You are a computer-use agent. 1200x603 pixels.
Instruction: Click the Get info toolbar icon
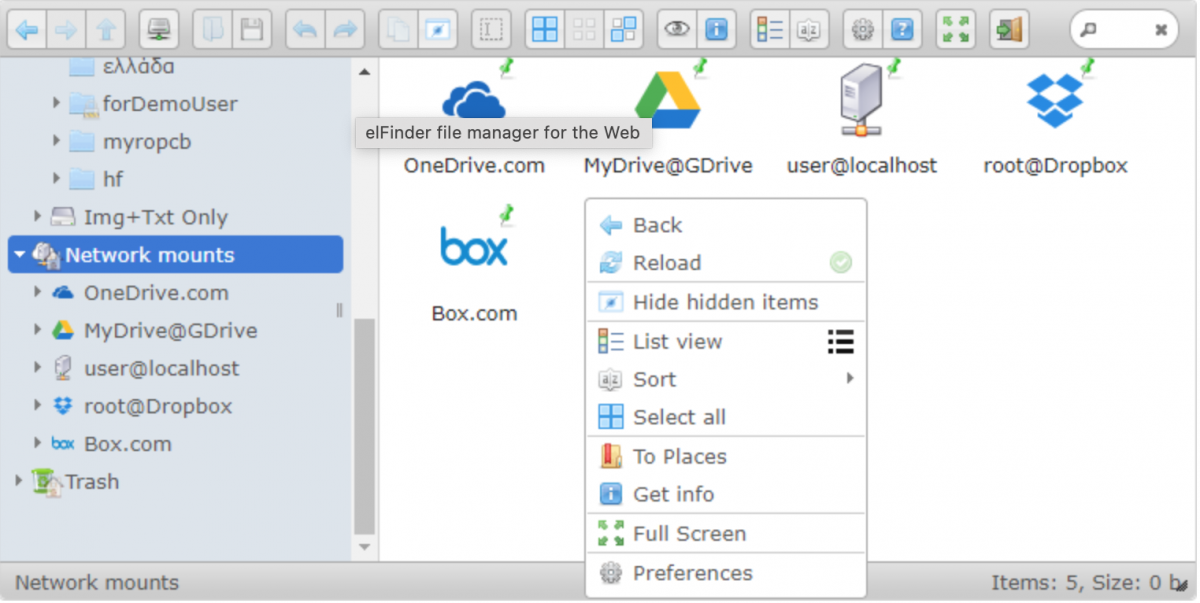(716, 30)
